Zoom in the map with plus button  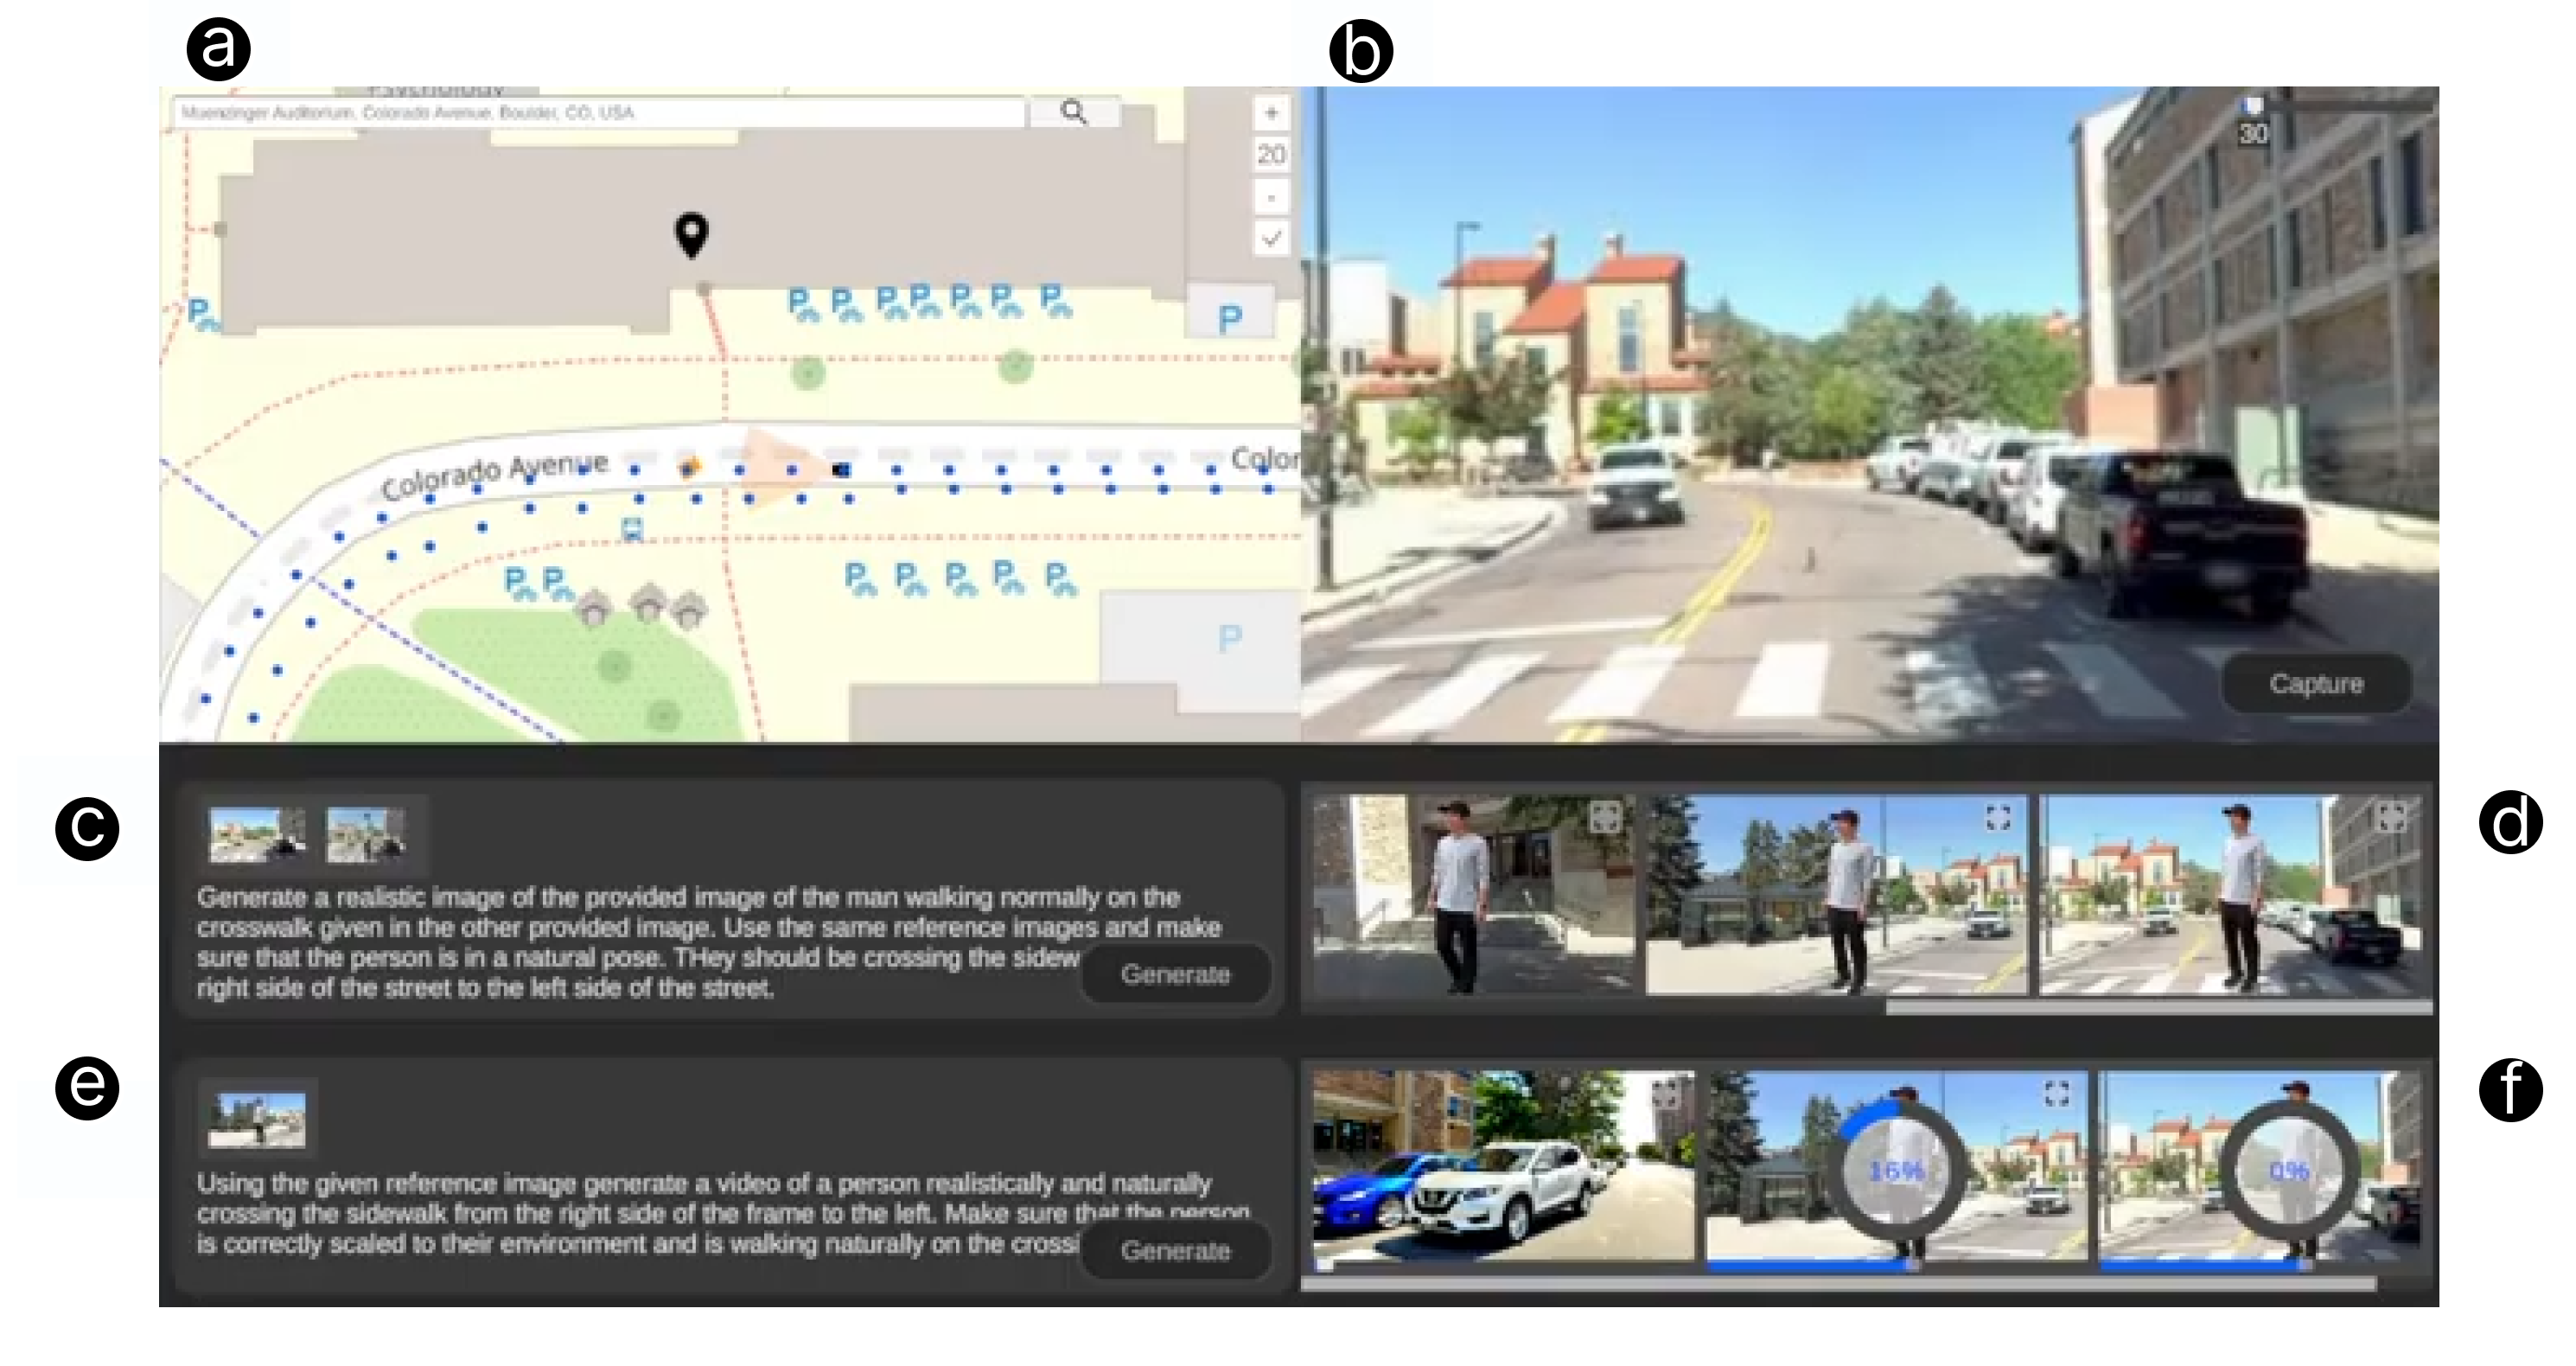[x=1271, y=112]
